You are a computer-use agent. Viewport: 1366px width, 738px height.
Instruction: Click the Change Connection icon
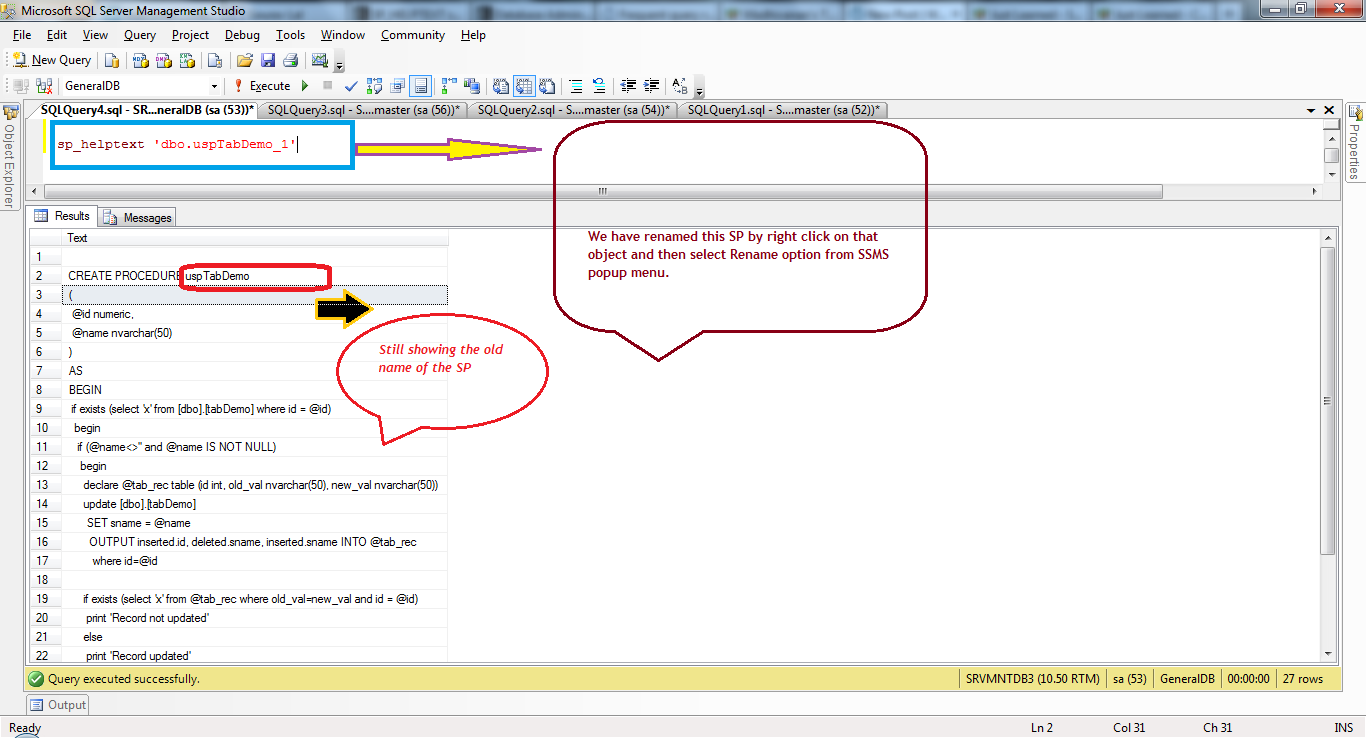[44, 86]
